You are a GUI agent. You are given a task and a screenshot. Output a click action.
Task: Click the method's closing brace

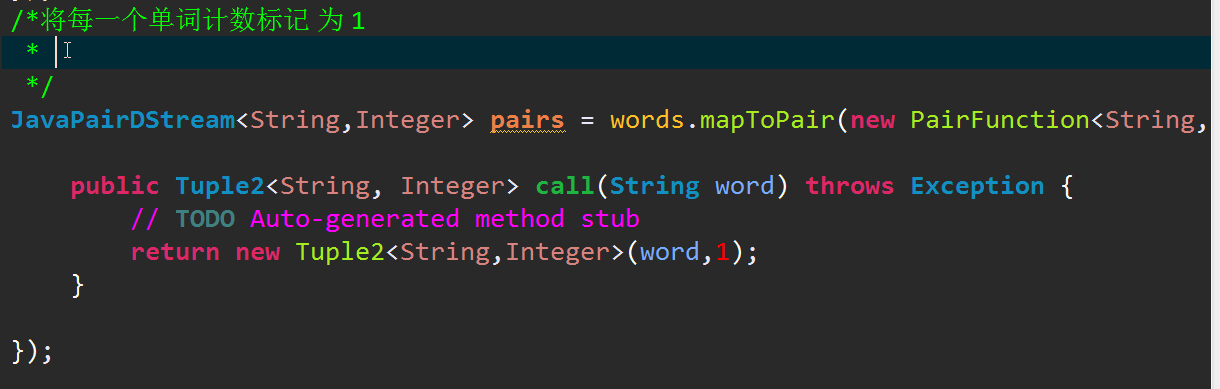78,285
